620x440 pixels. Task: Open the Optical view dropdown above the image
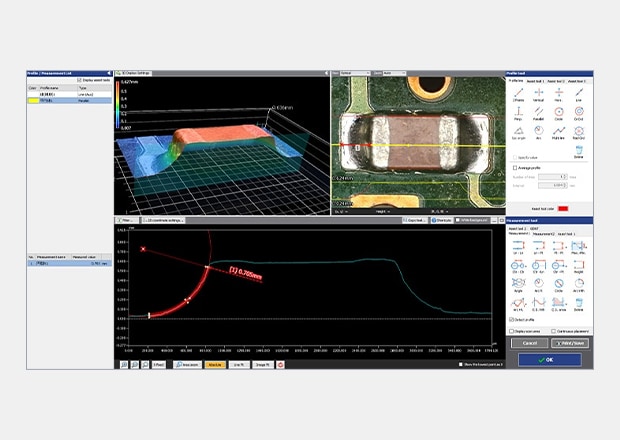click(354, 73)
